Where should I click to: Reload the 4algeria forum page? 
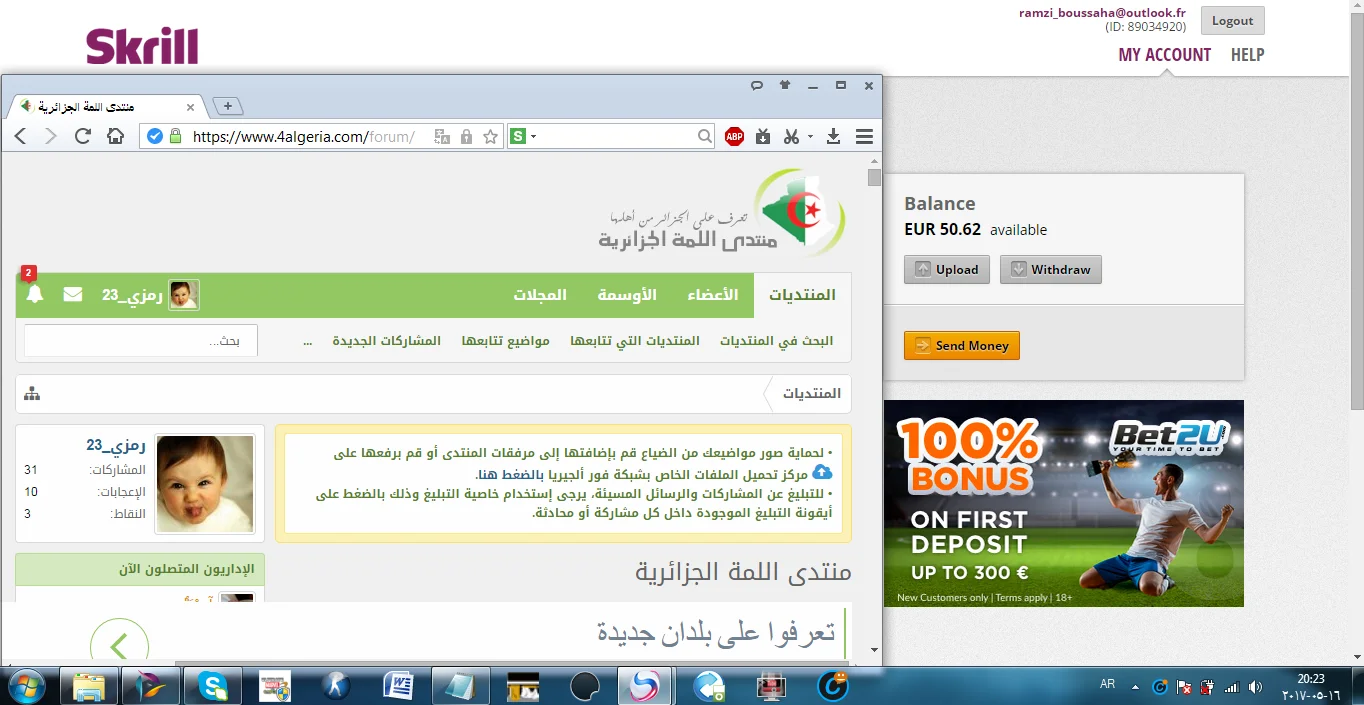tap(83, 136)
